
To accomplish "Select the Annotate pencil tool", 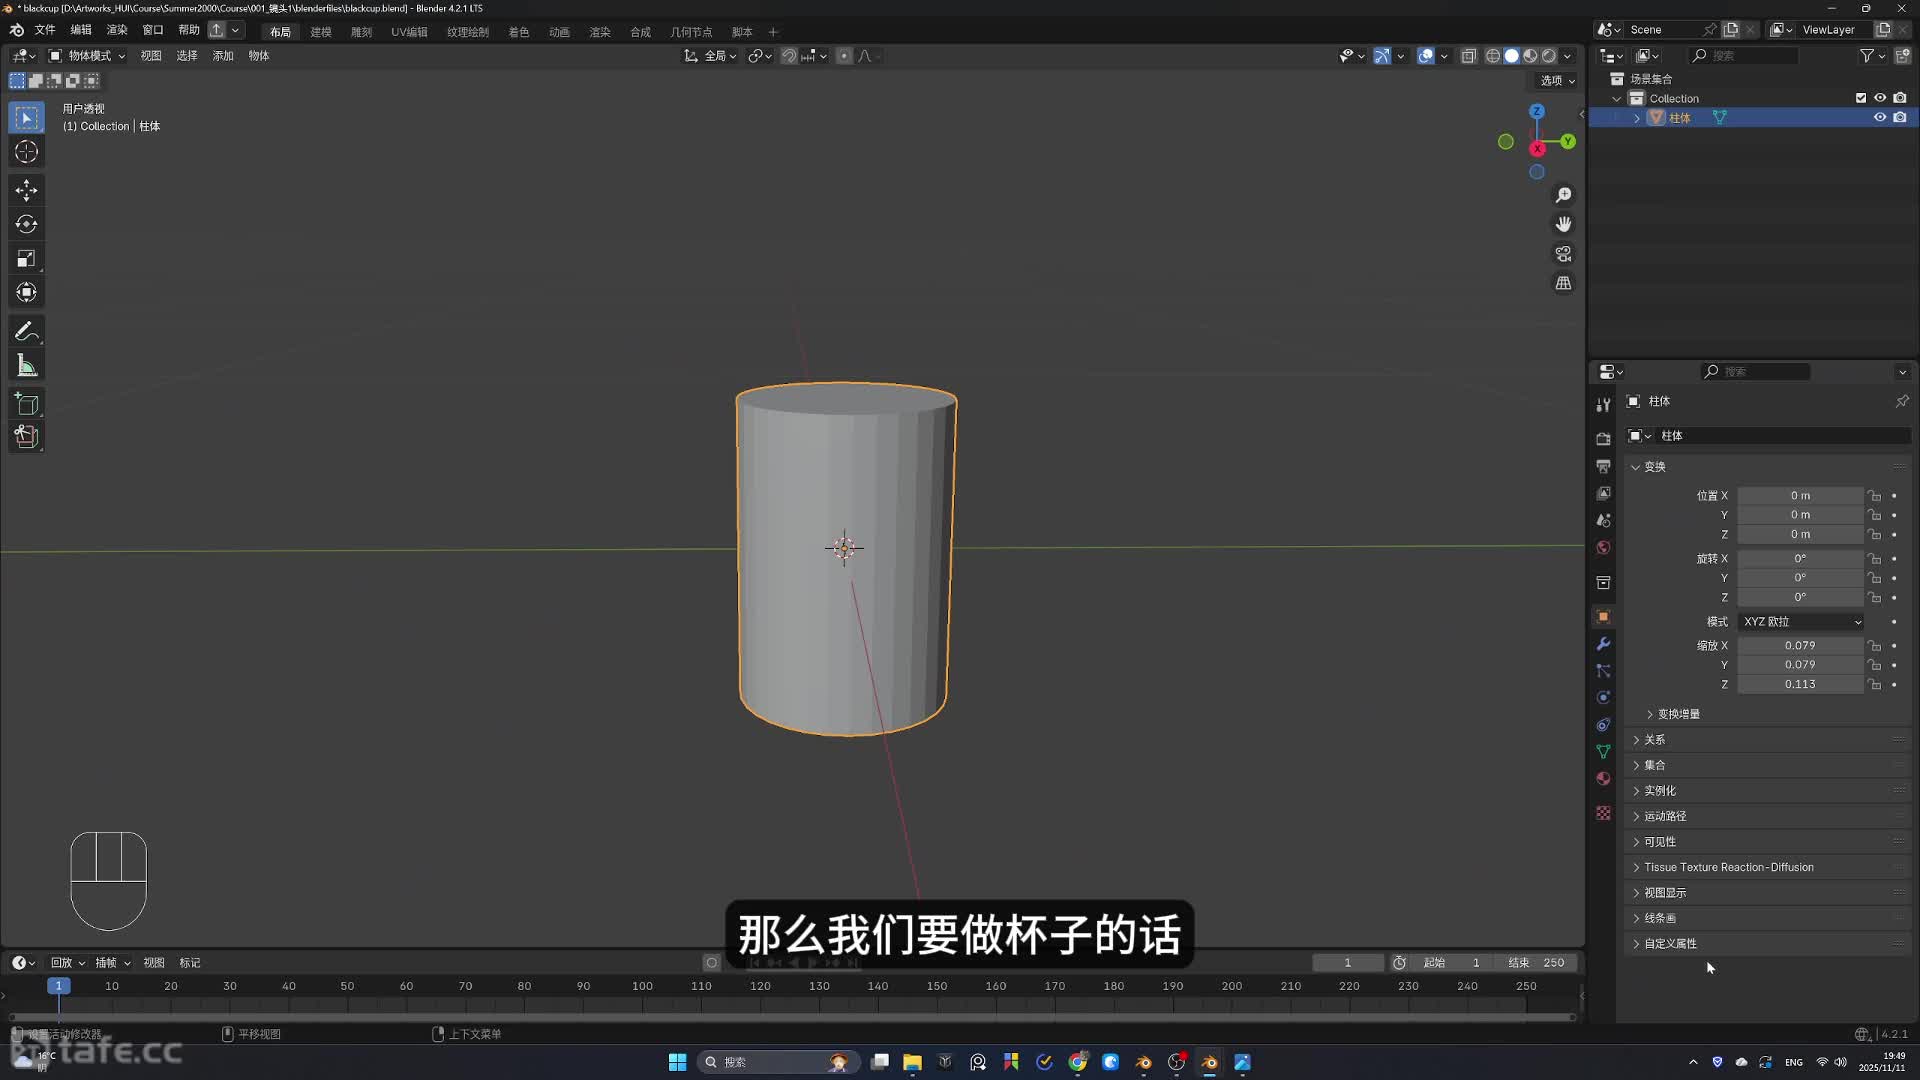I will (x=27, y=331).
